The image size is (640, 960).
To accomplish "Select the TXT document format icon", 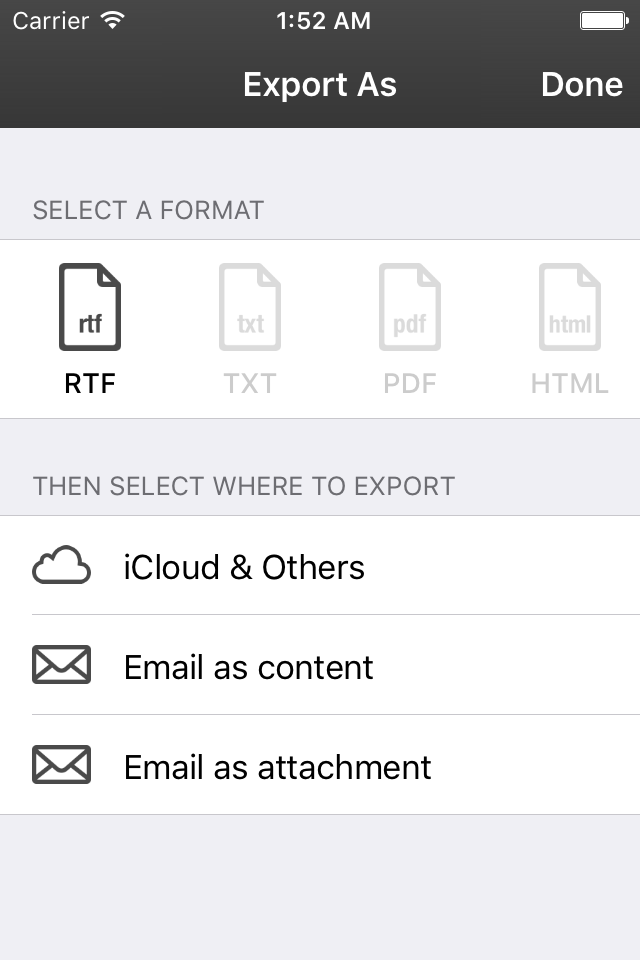I will tap(250, 307).
